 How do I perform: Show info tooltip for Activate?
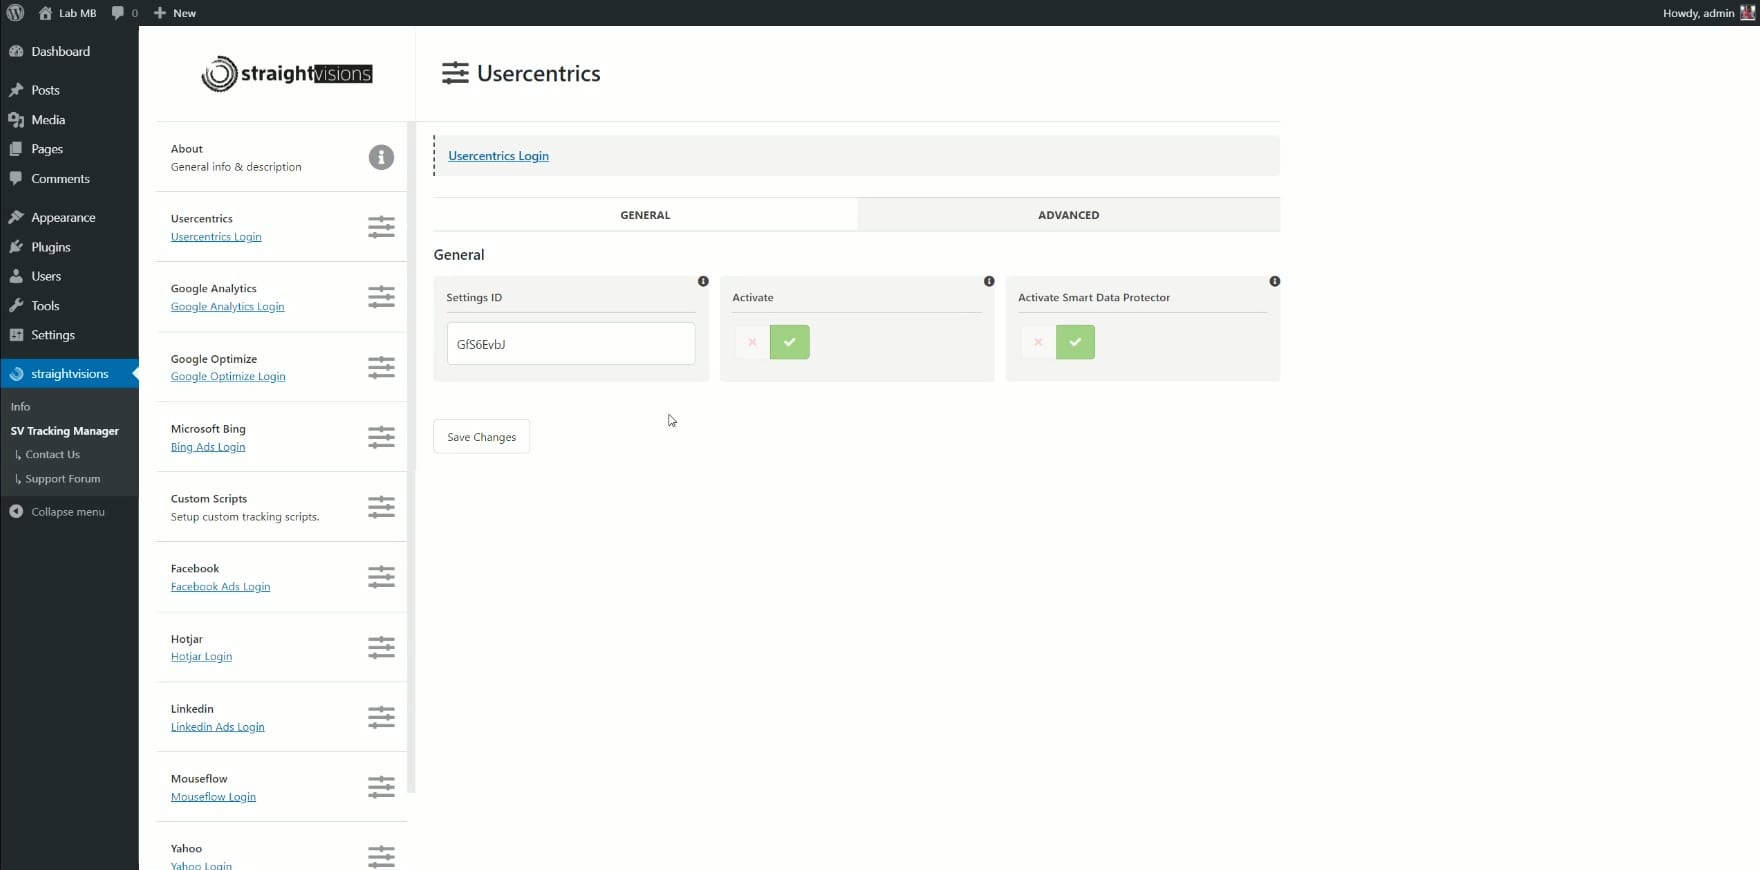tap(989, 281)
